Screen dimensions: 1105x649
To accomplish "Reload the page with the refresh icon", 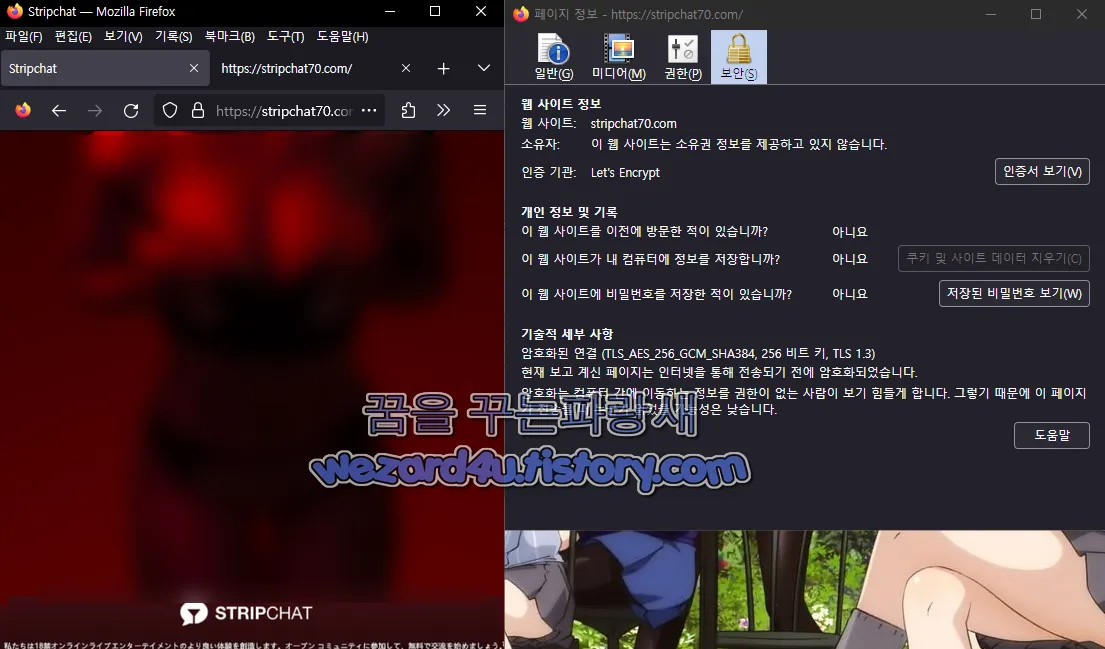I will [131, 110].
